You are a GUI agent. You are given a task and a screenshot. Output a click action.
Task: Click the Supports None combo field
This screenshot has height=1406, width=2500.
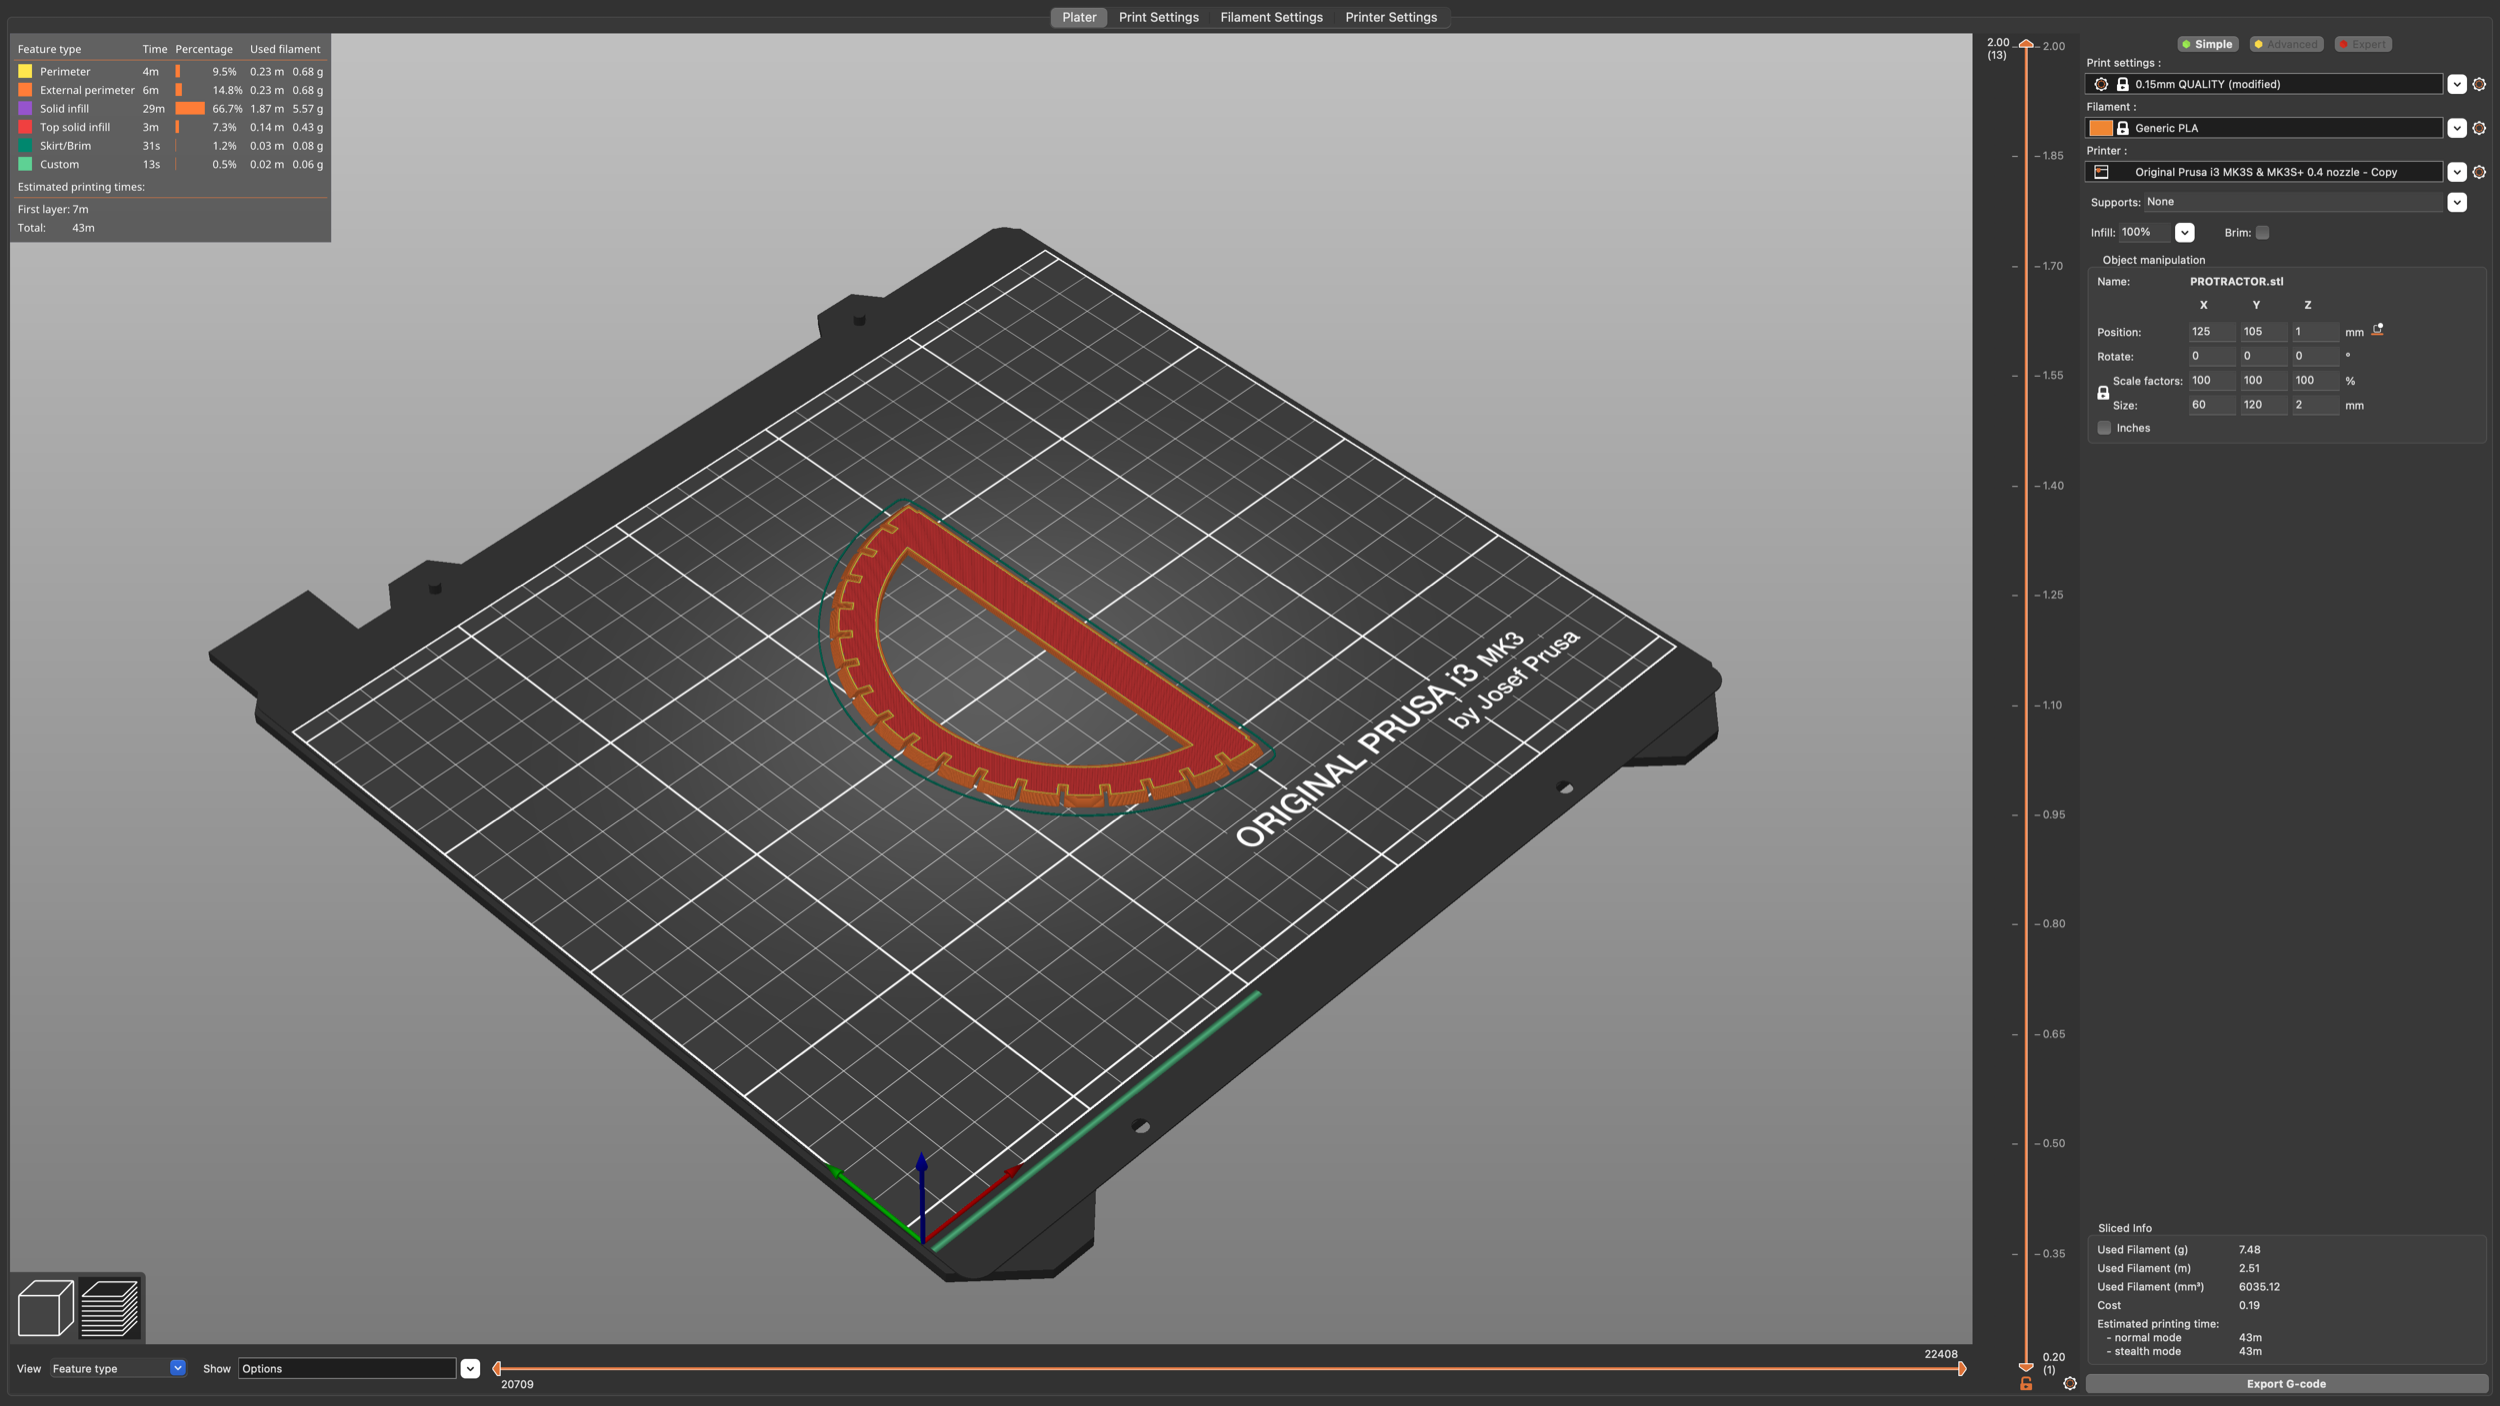pyautogui.click(x=2293, y=202)
